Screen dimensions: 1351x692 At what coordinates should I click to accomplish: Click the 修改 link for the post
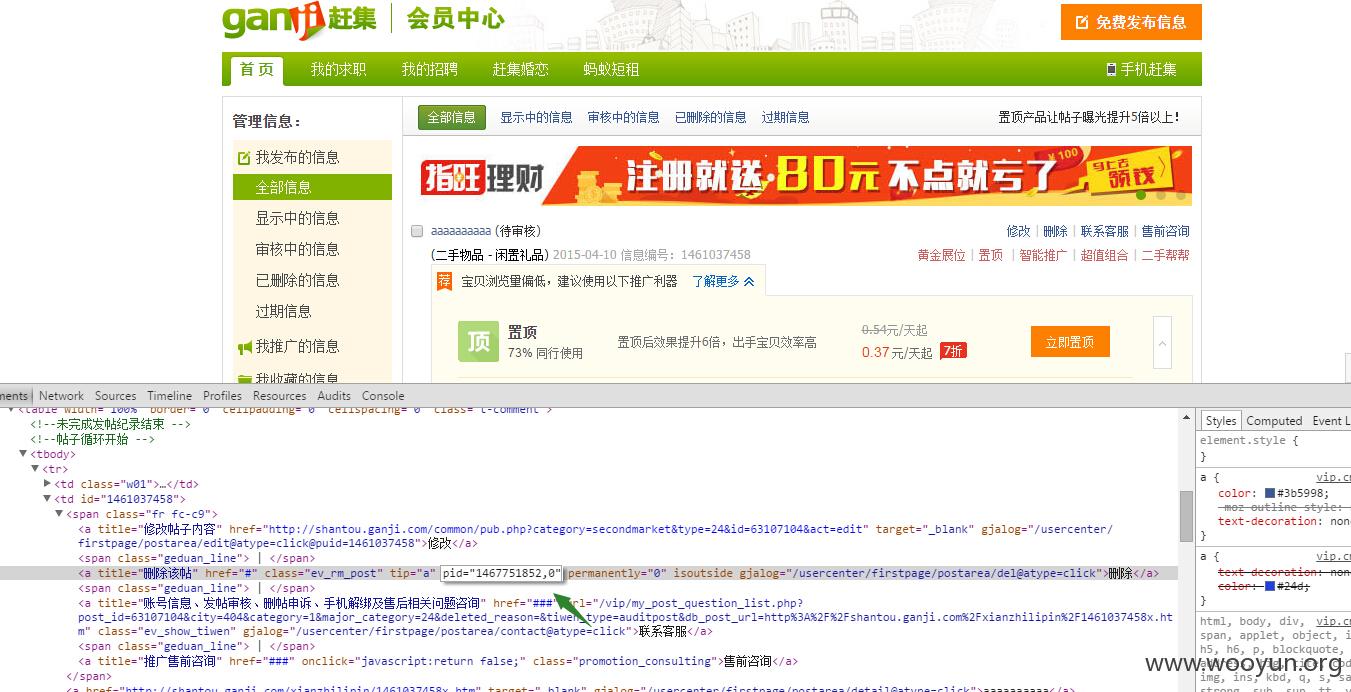[1018, 231]
